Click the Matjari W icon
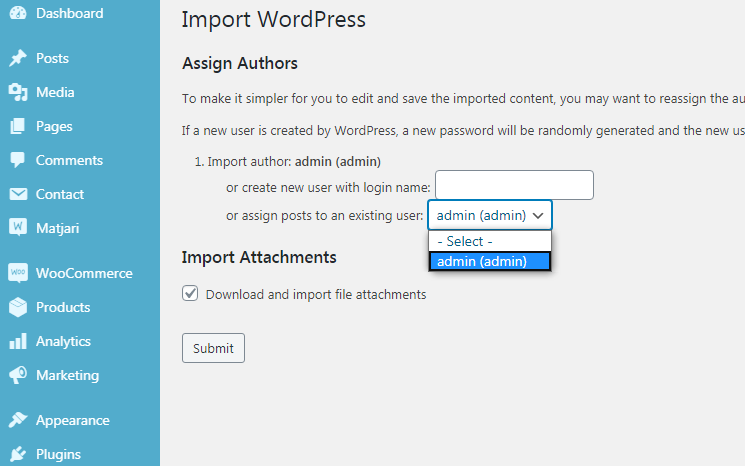Viewport: 745px width, 466px height. 18,228
